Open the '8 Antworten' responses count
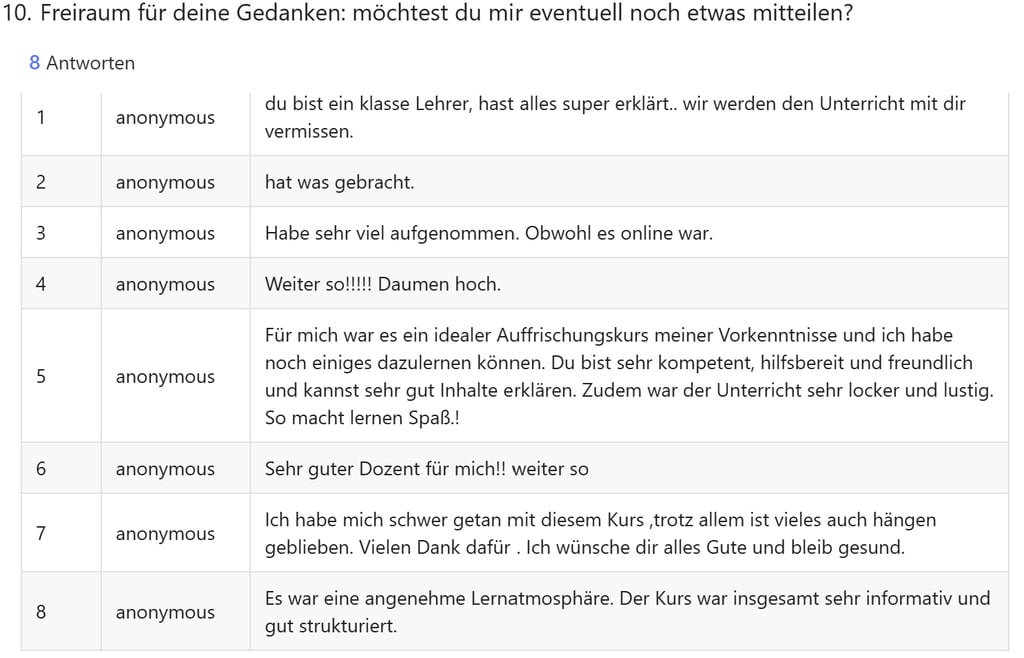1024x658 pixels. [x=82, y=63]
